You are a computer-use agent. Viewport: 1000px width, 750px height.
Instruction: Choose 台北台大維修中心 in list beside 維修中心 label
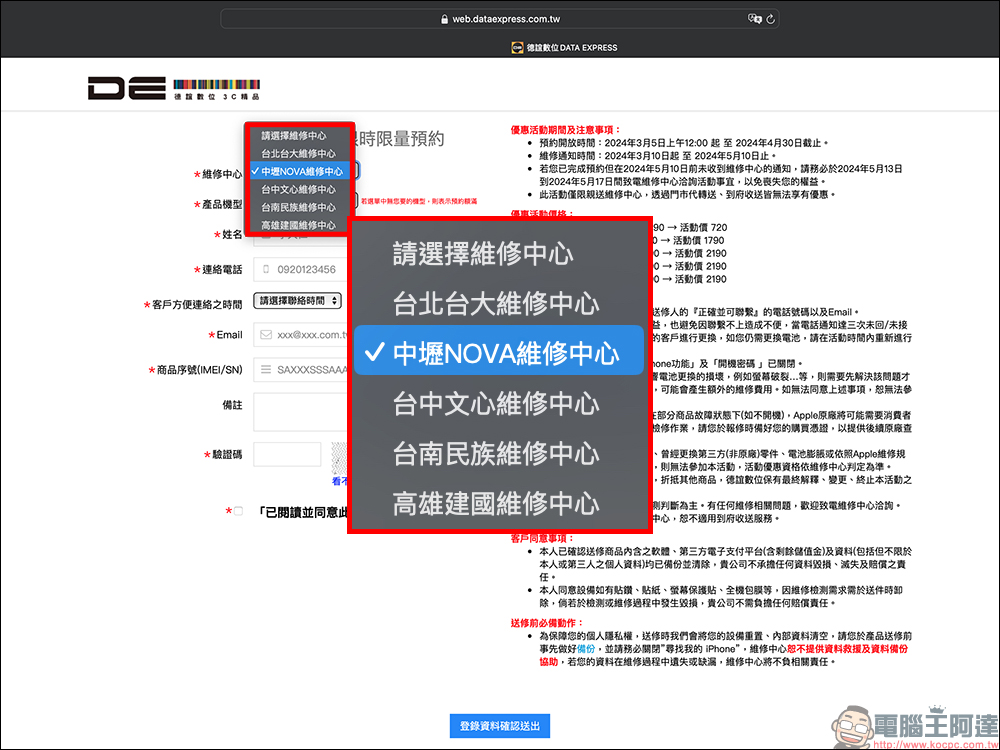click(298, 154)
